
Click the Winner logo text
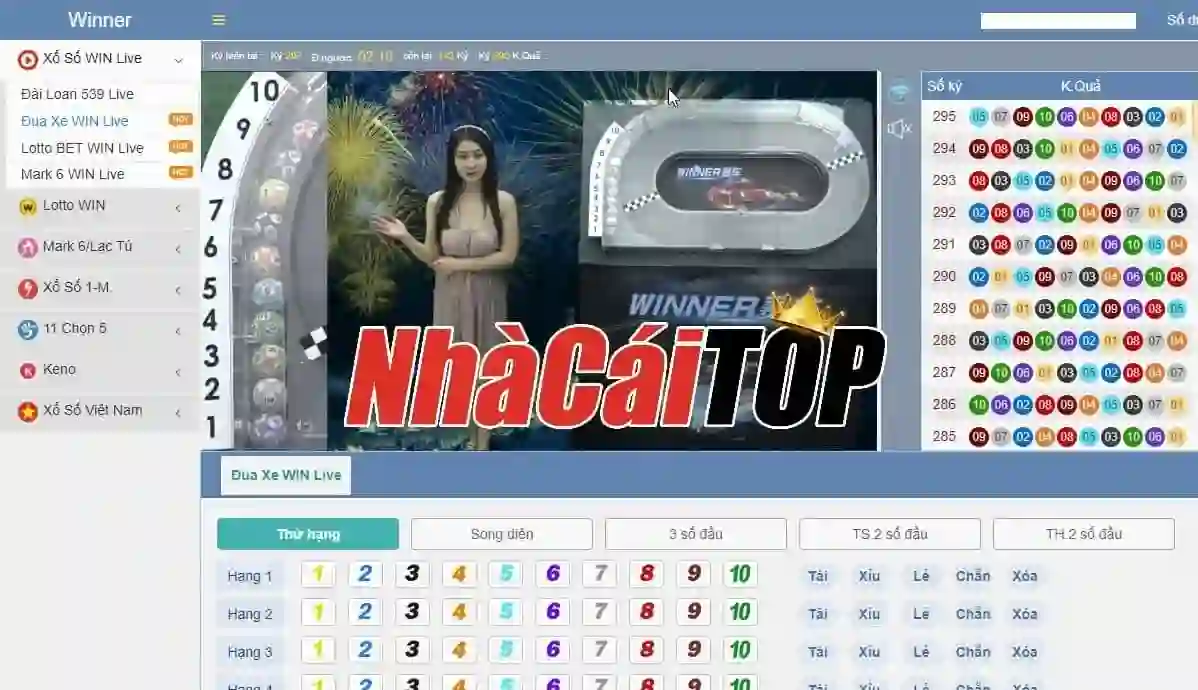[x=99, y=20]
